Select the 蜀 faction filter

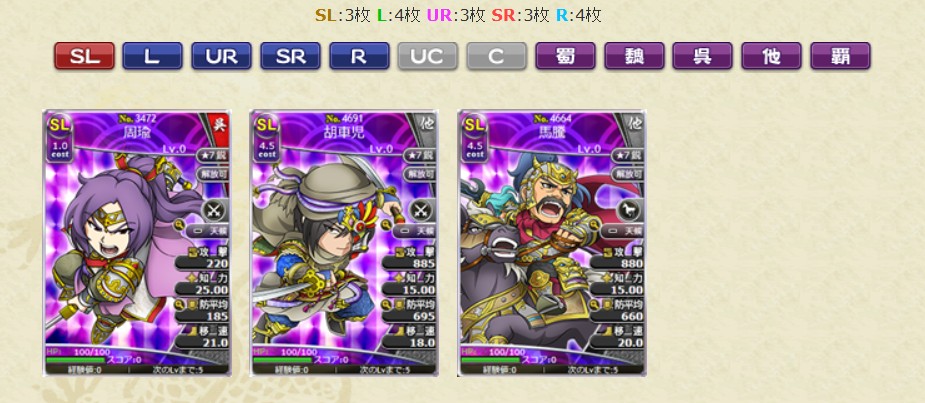pyautogui.click(x=565, y=56)
